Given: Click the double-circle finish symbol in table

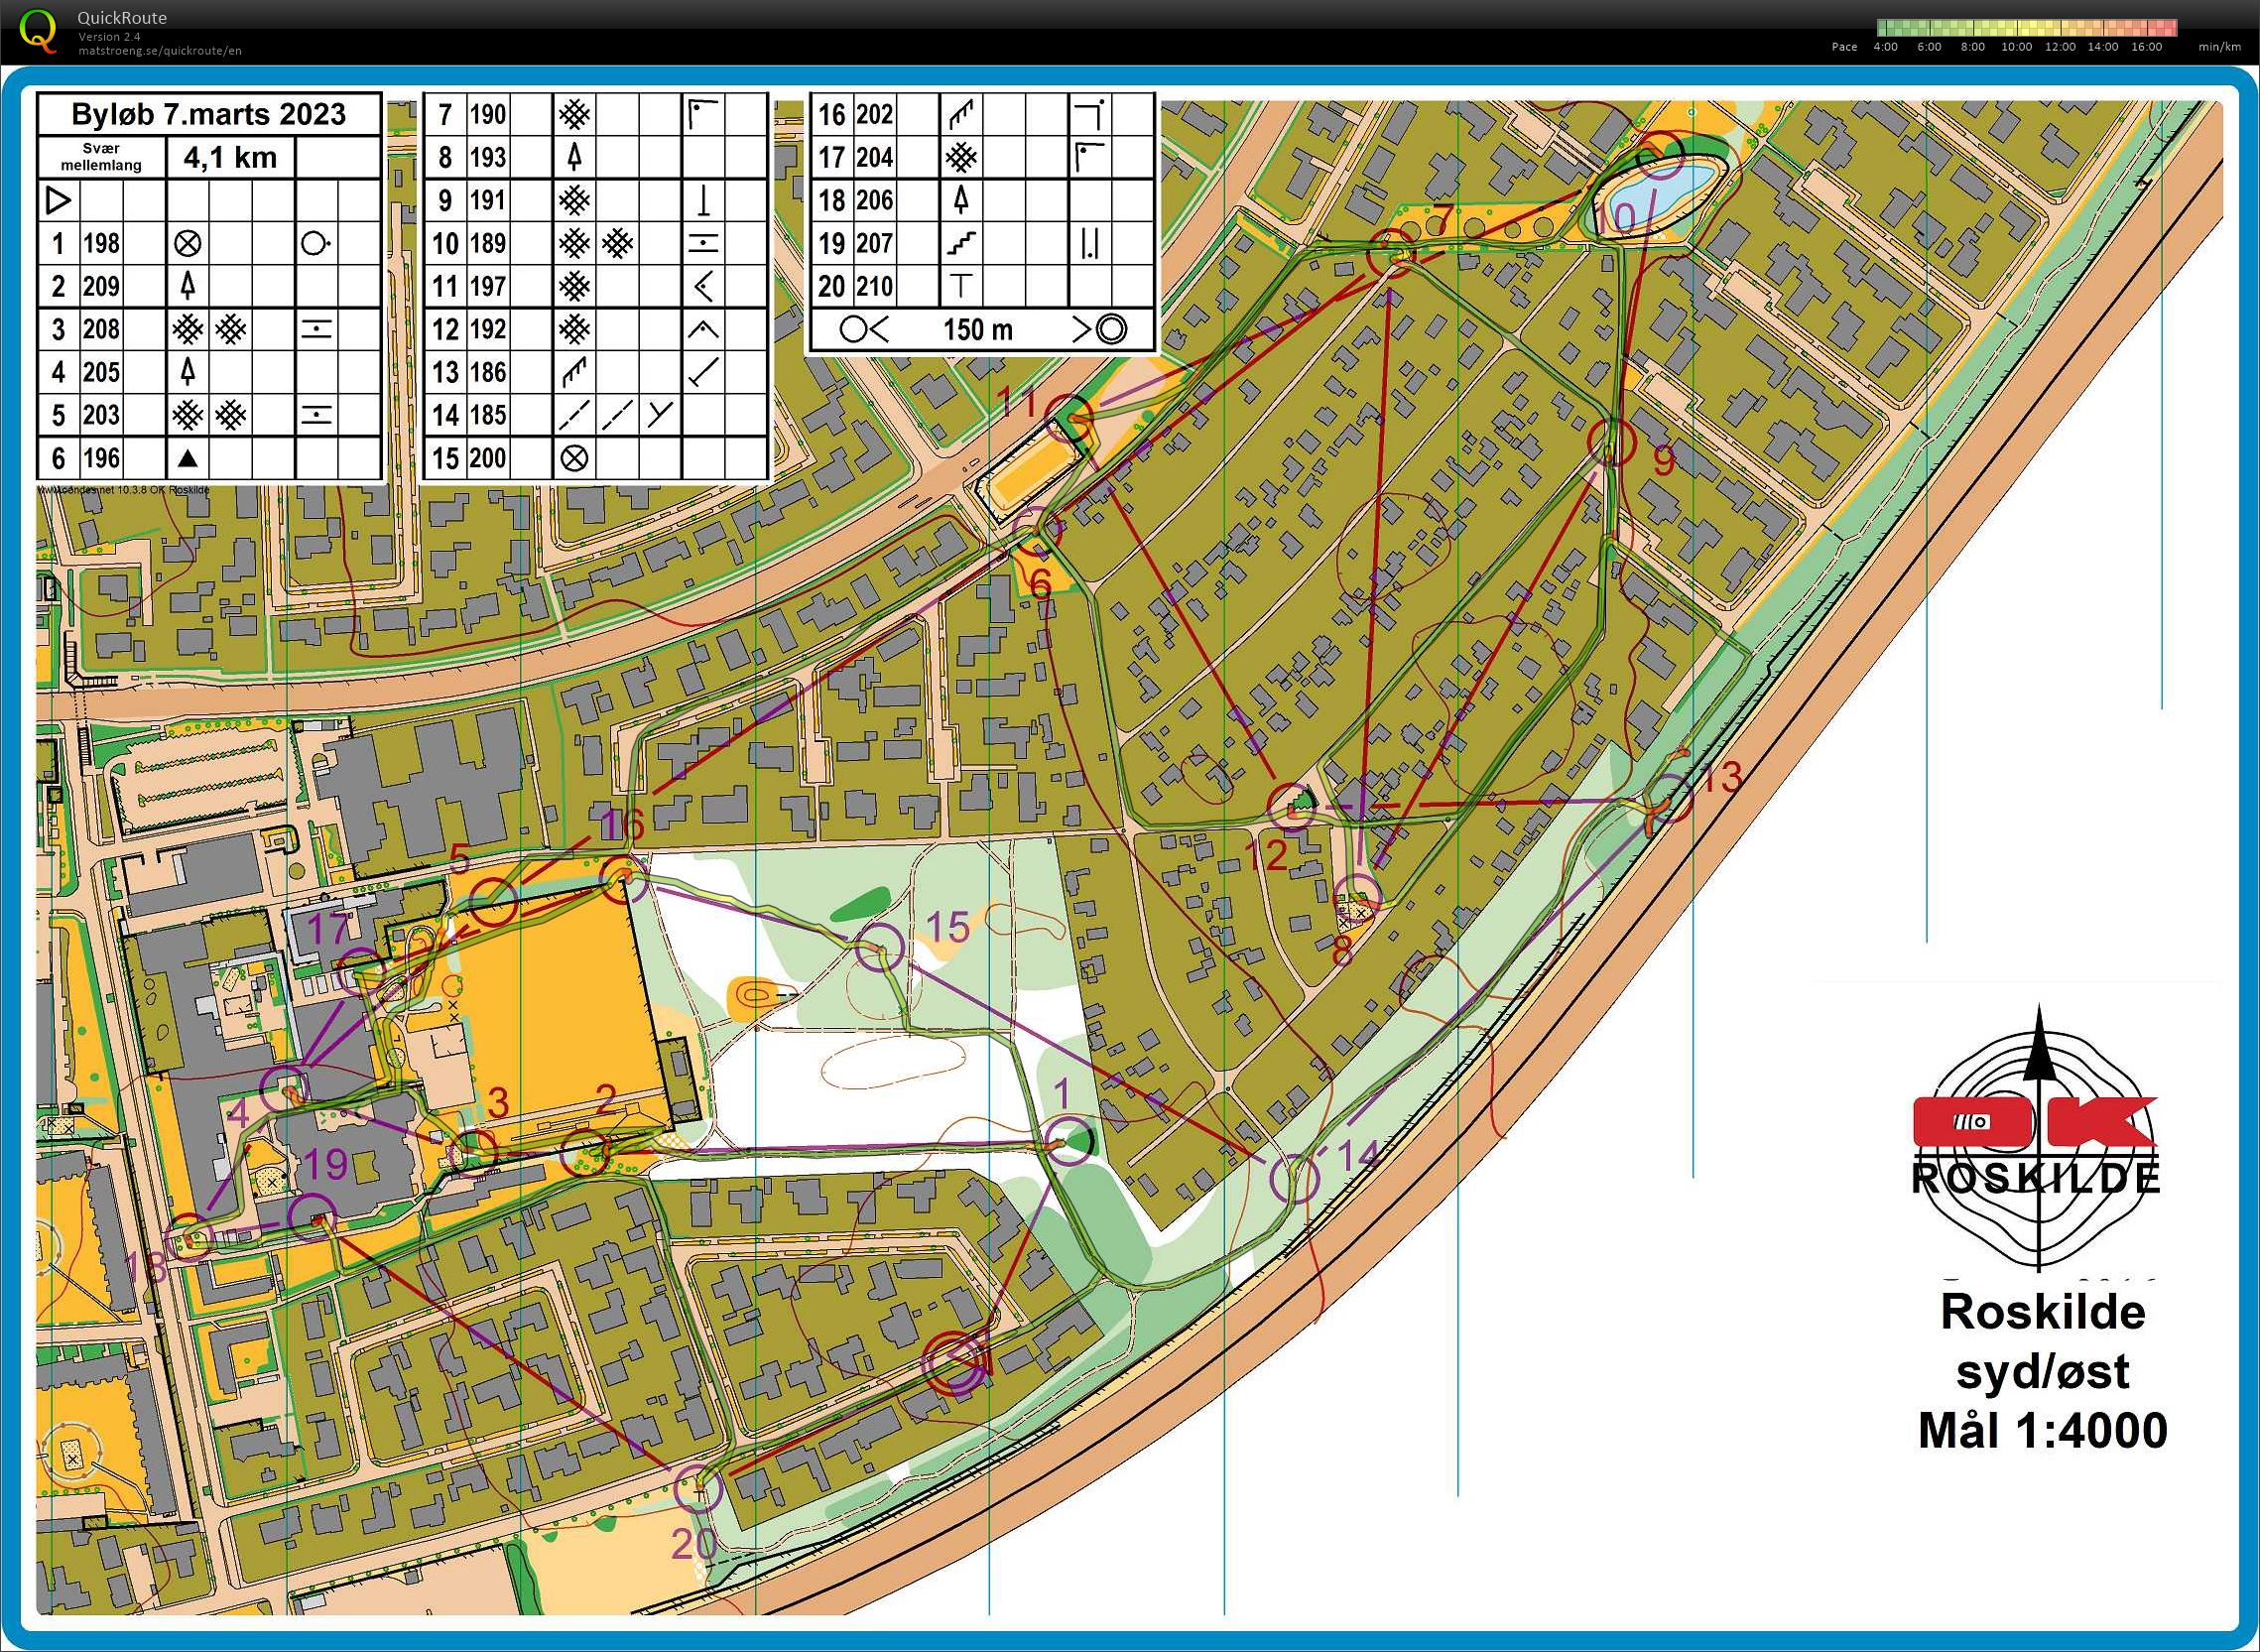Looking at the screenshot, I should tap(1111, 329).
